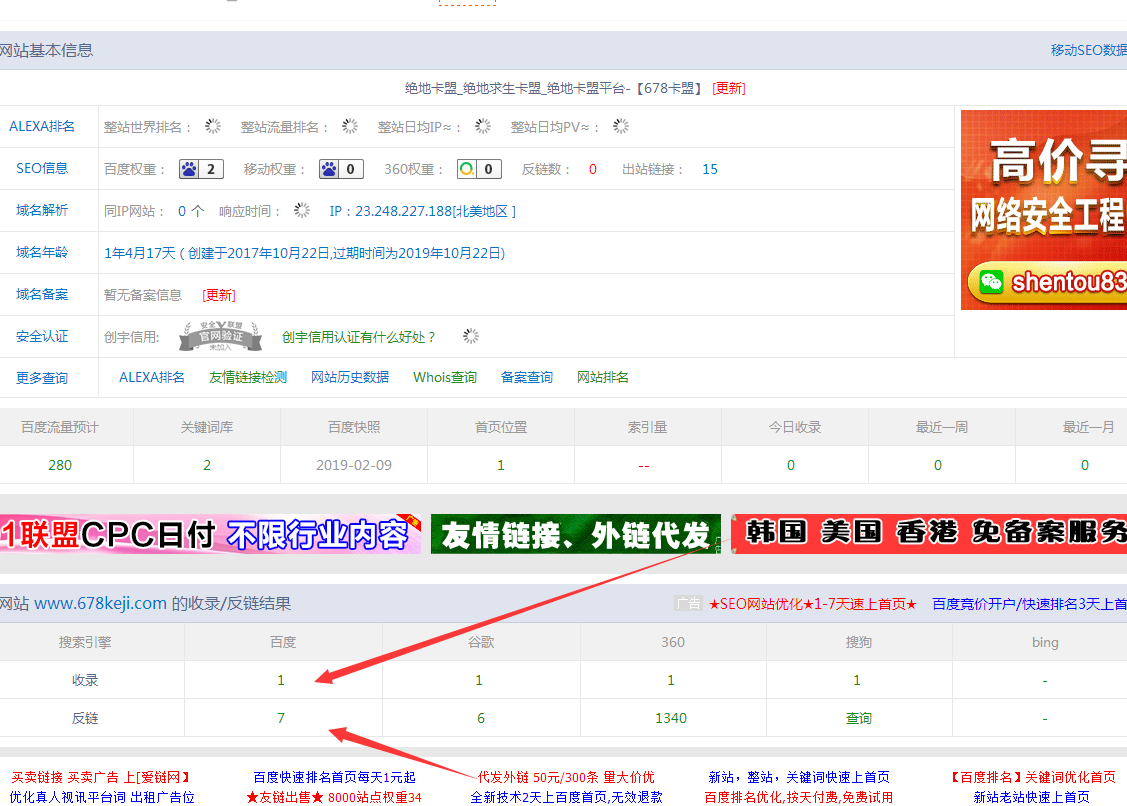Open the 联盟CPC日付 banner ad
Screen dimensions: 1127x806
[210, 534]
